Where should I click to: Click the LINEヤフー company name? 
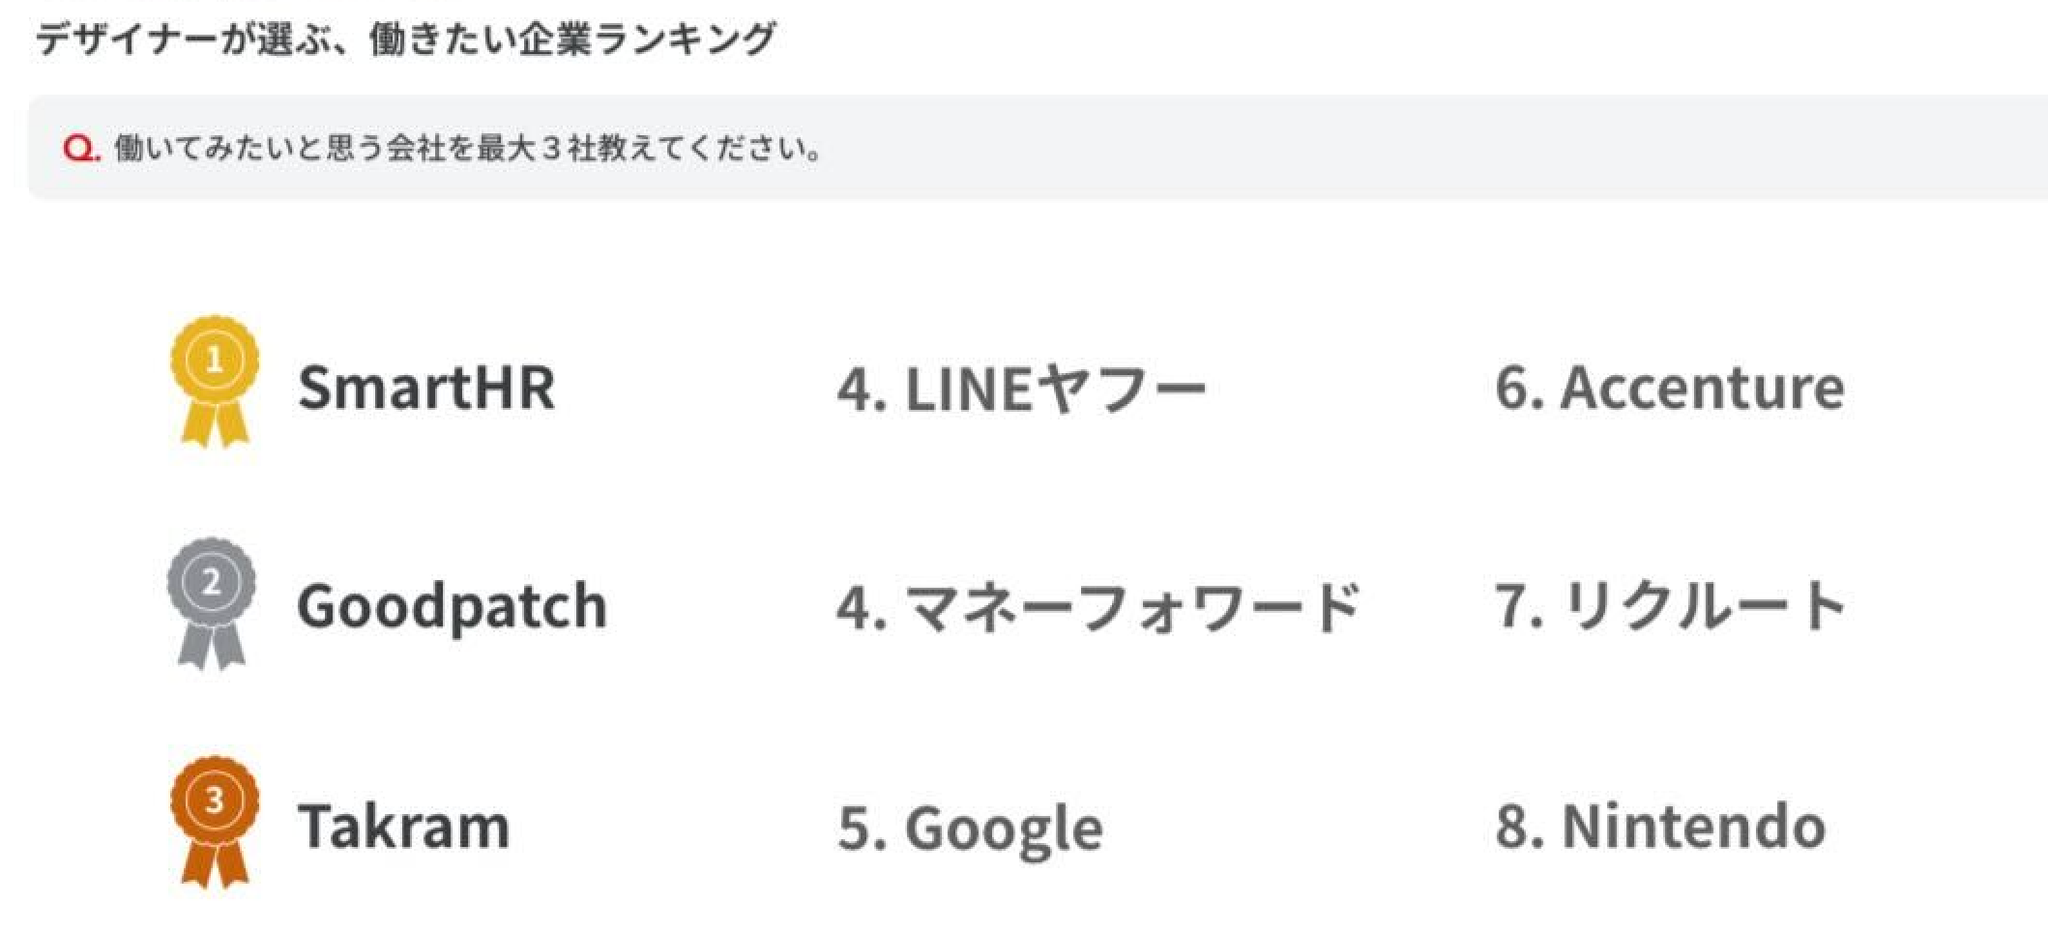pos(1056,389)
